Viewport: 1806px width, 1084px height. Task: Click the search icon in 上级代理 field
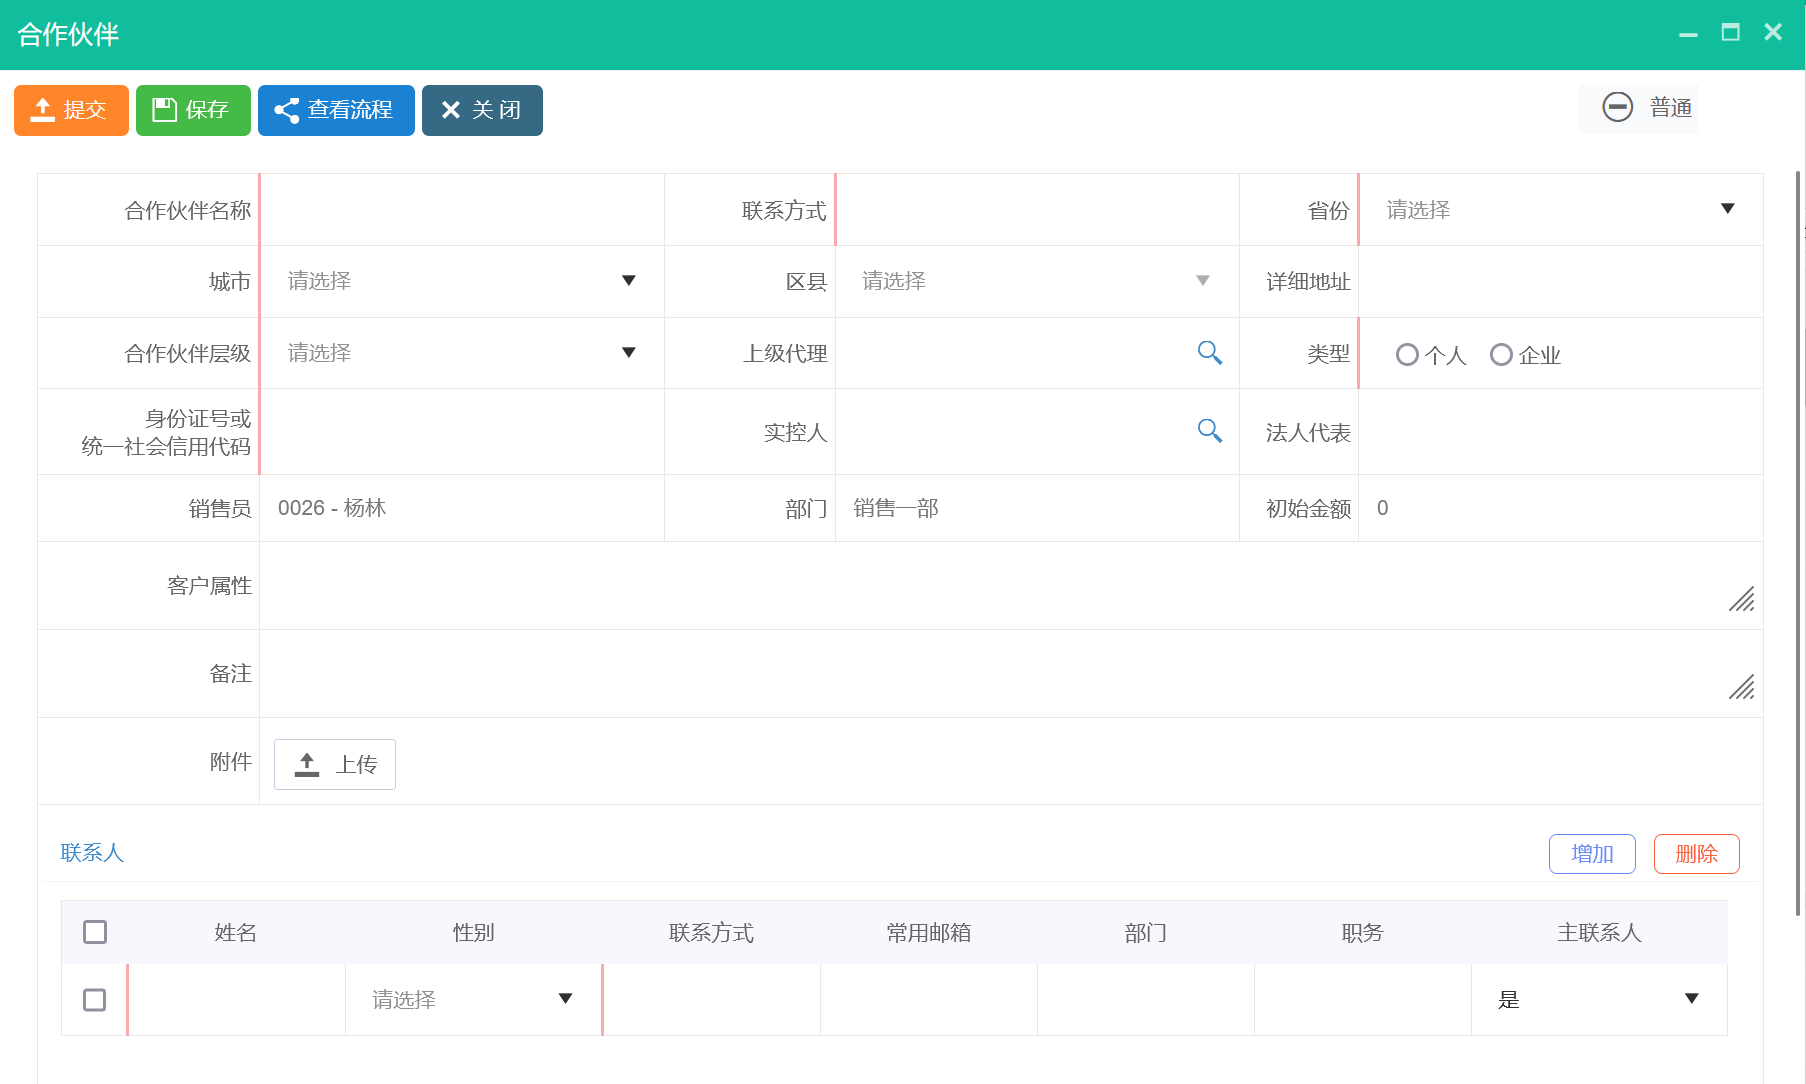click(1209, 353)
